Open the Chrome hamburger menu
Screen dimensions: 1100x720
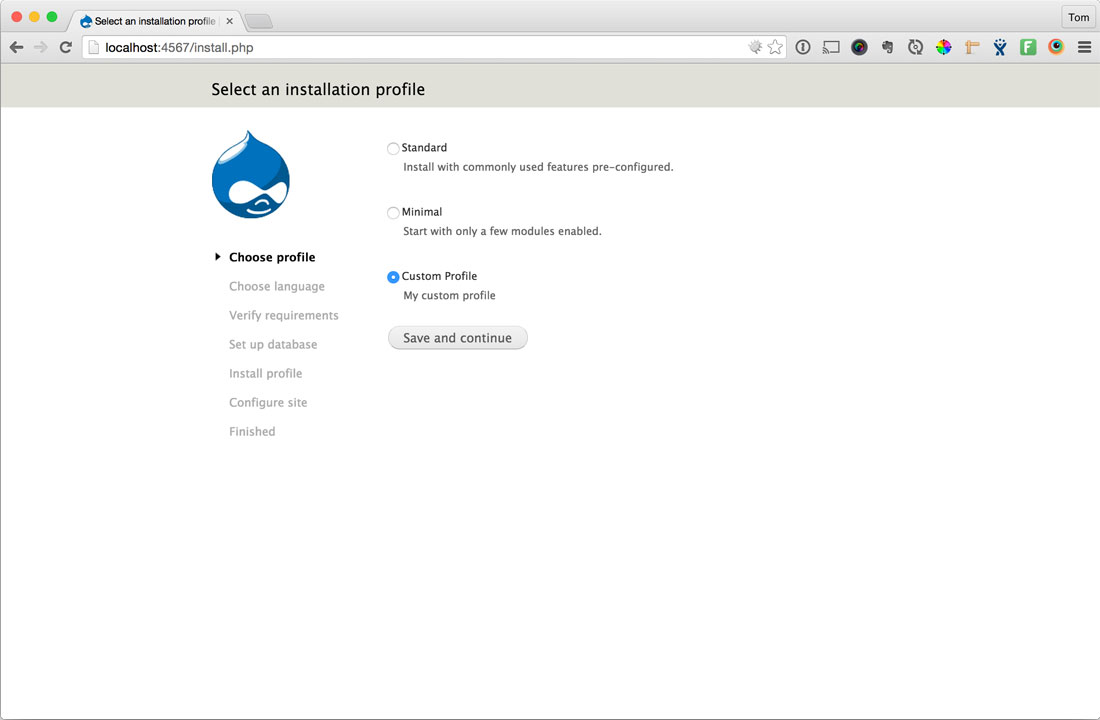tap(1084, 47)
